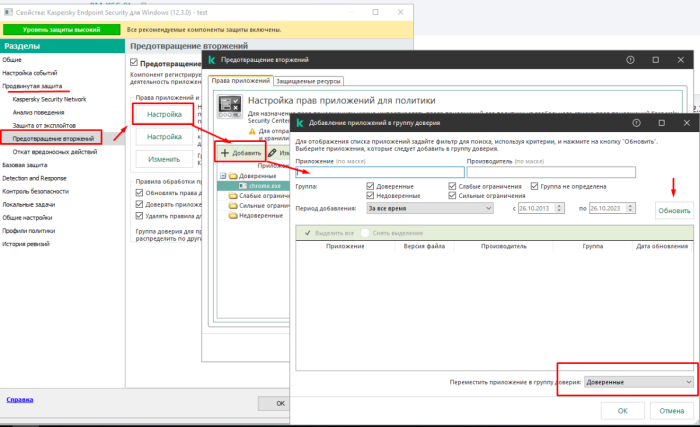
Task: Click the Изменить button in main window
Action: [x=164, y=159]
